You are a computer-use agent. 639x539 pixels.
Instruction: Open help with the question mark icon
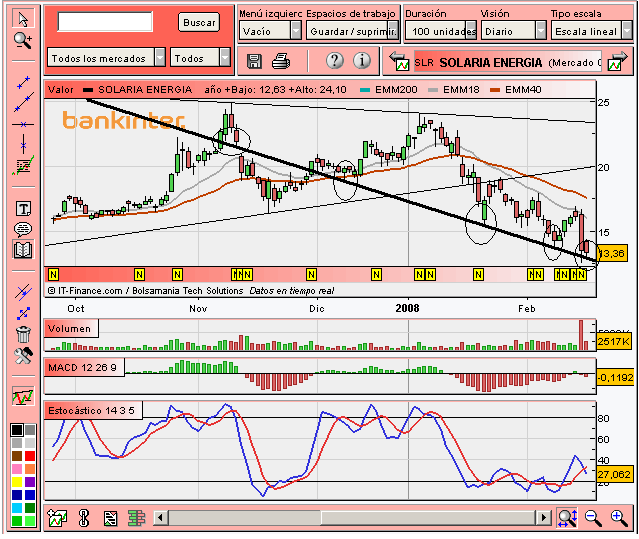click(x=335, y=61)
